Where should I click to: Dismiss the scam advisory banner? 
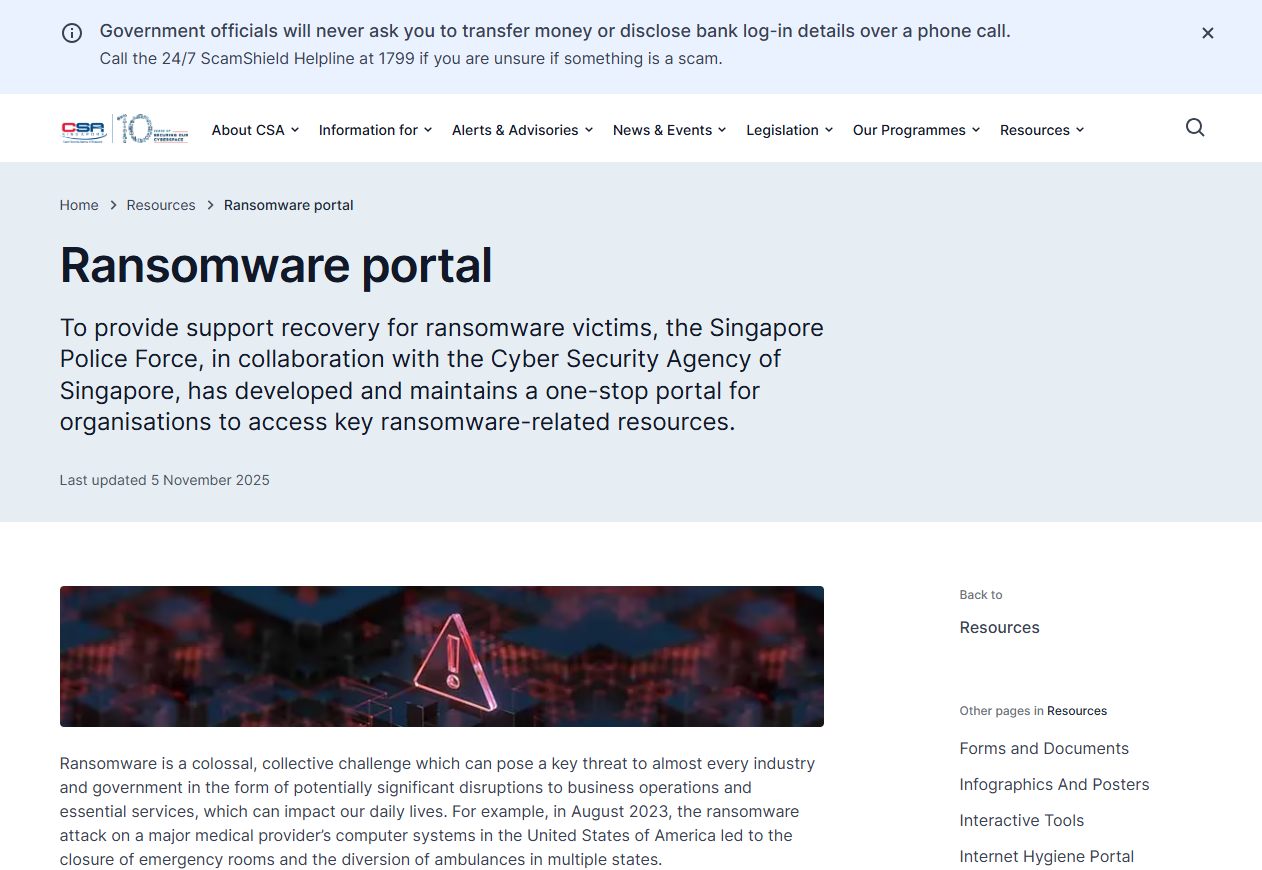[x=1207, y=32]
